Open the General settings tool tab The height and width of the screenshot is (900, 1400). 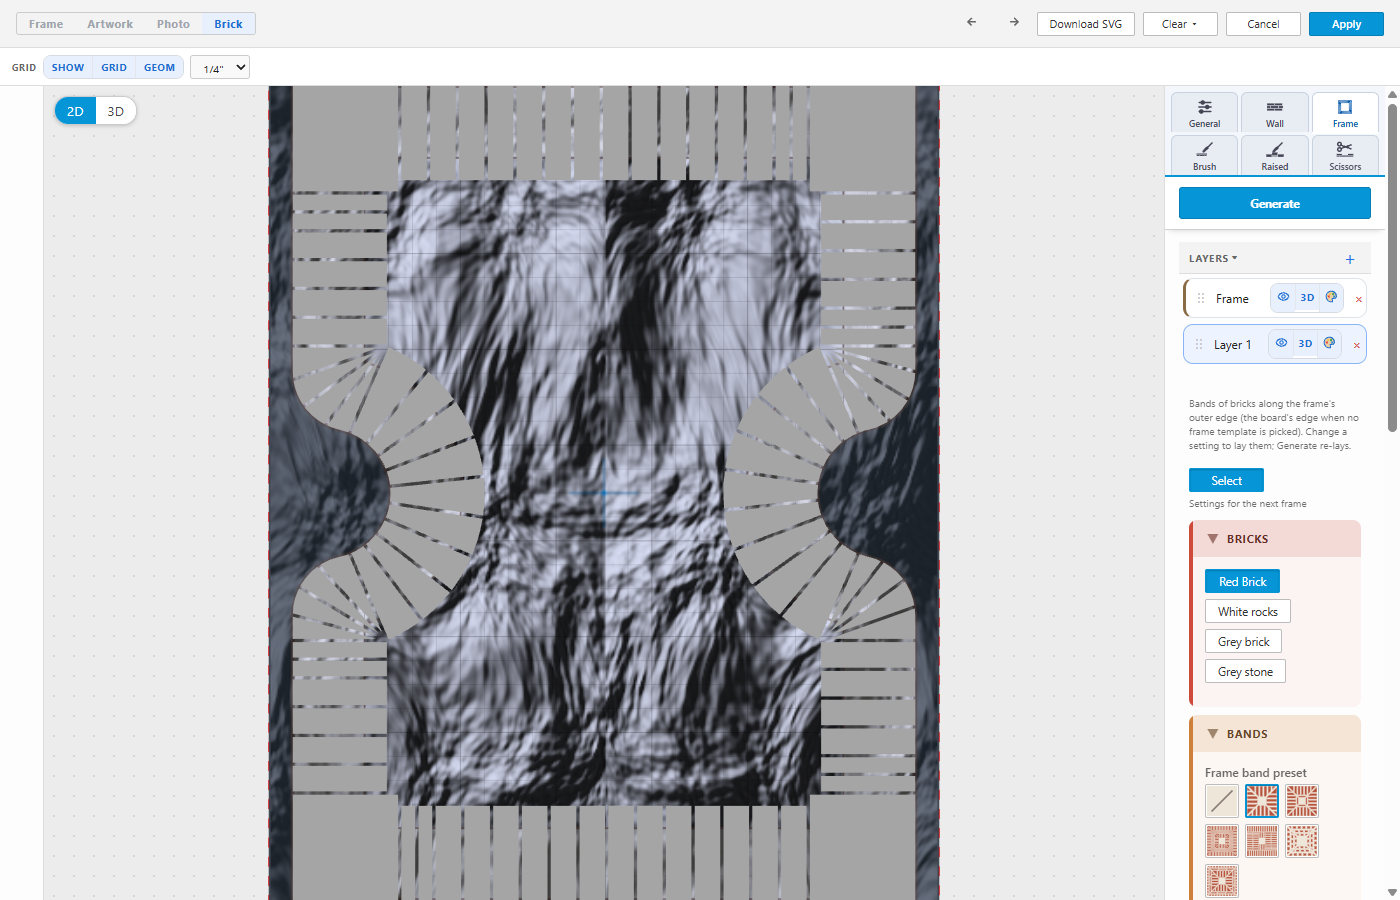pos(1205,113)
